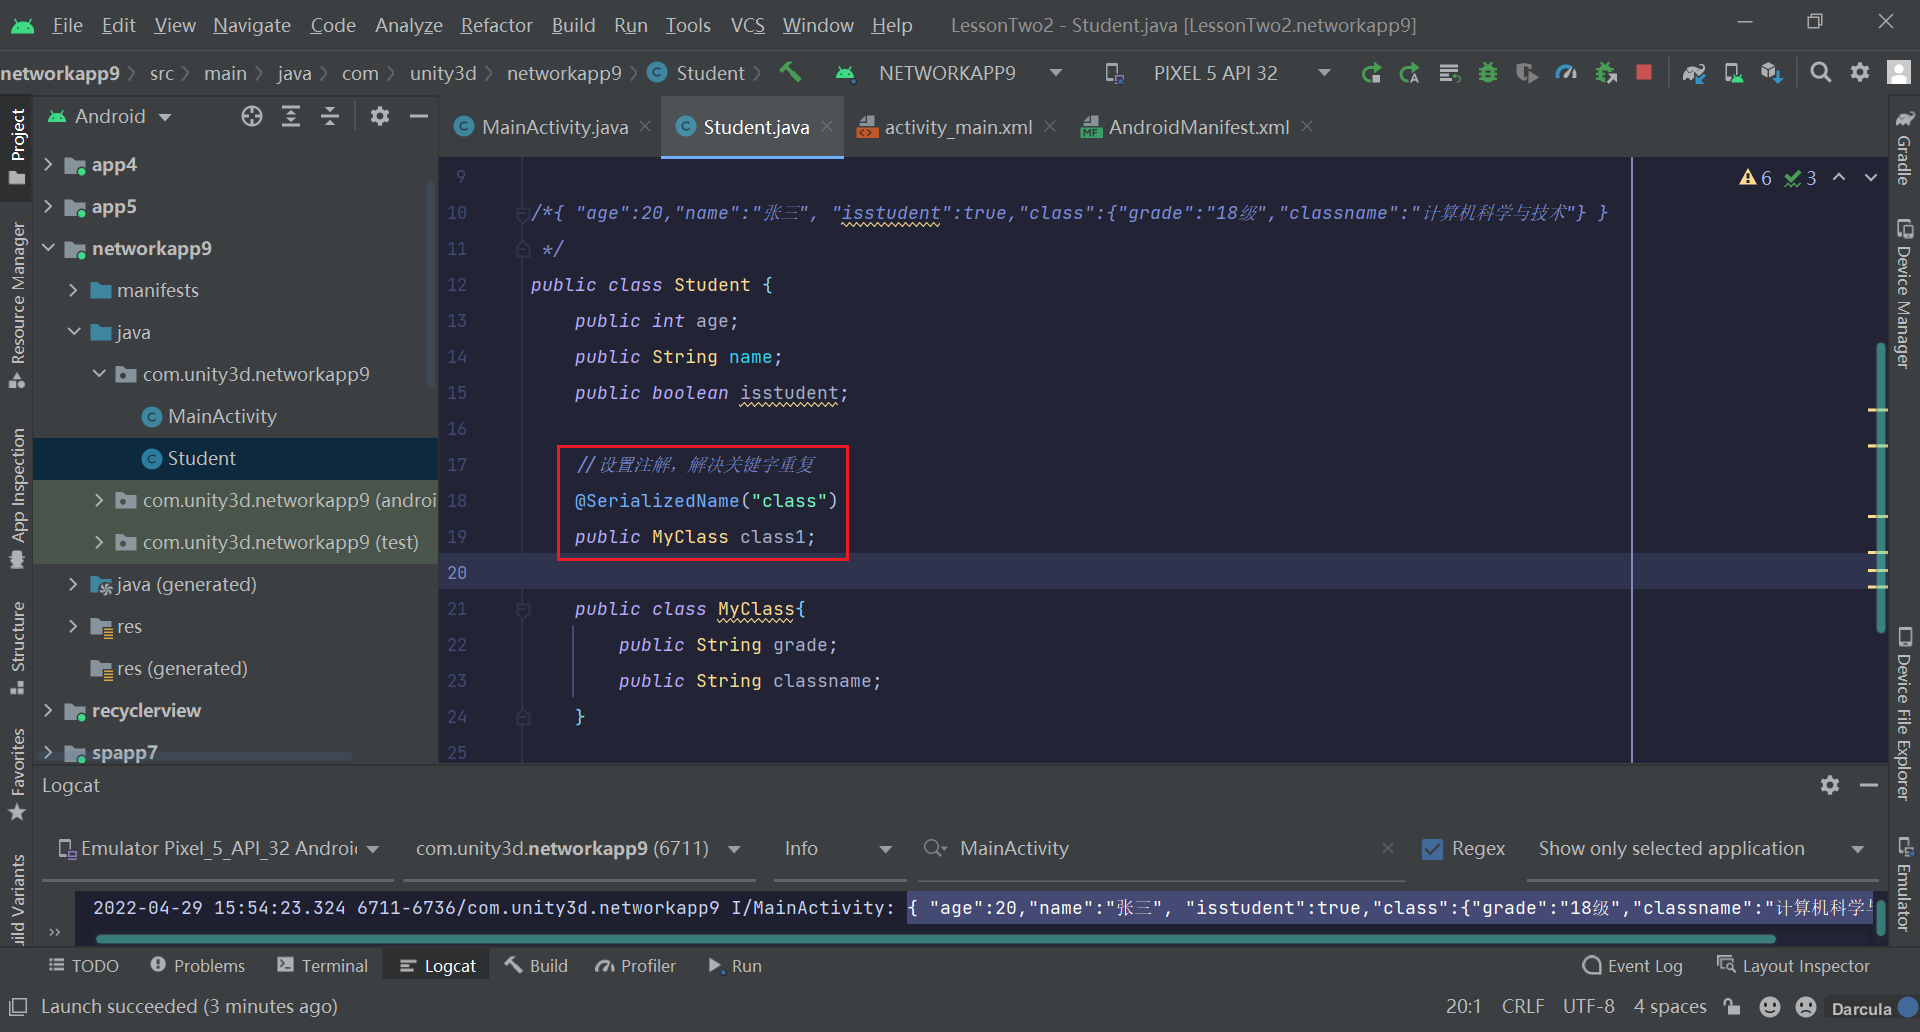Toggle the Structure tool window
Screen dimensions: 1920x1032
coord(17,647)
